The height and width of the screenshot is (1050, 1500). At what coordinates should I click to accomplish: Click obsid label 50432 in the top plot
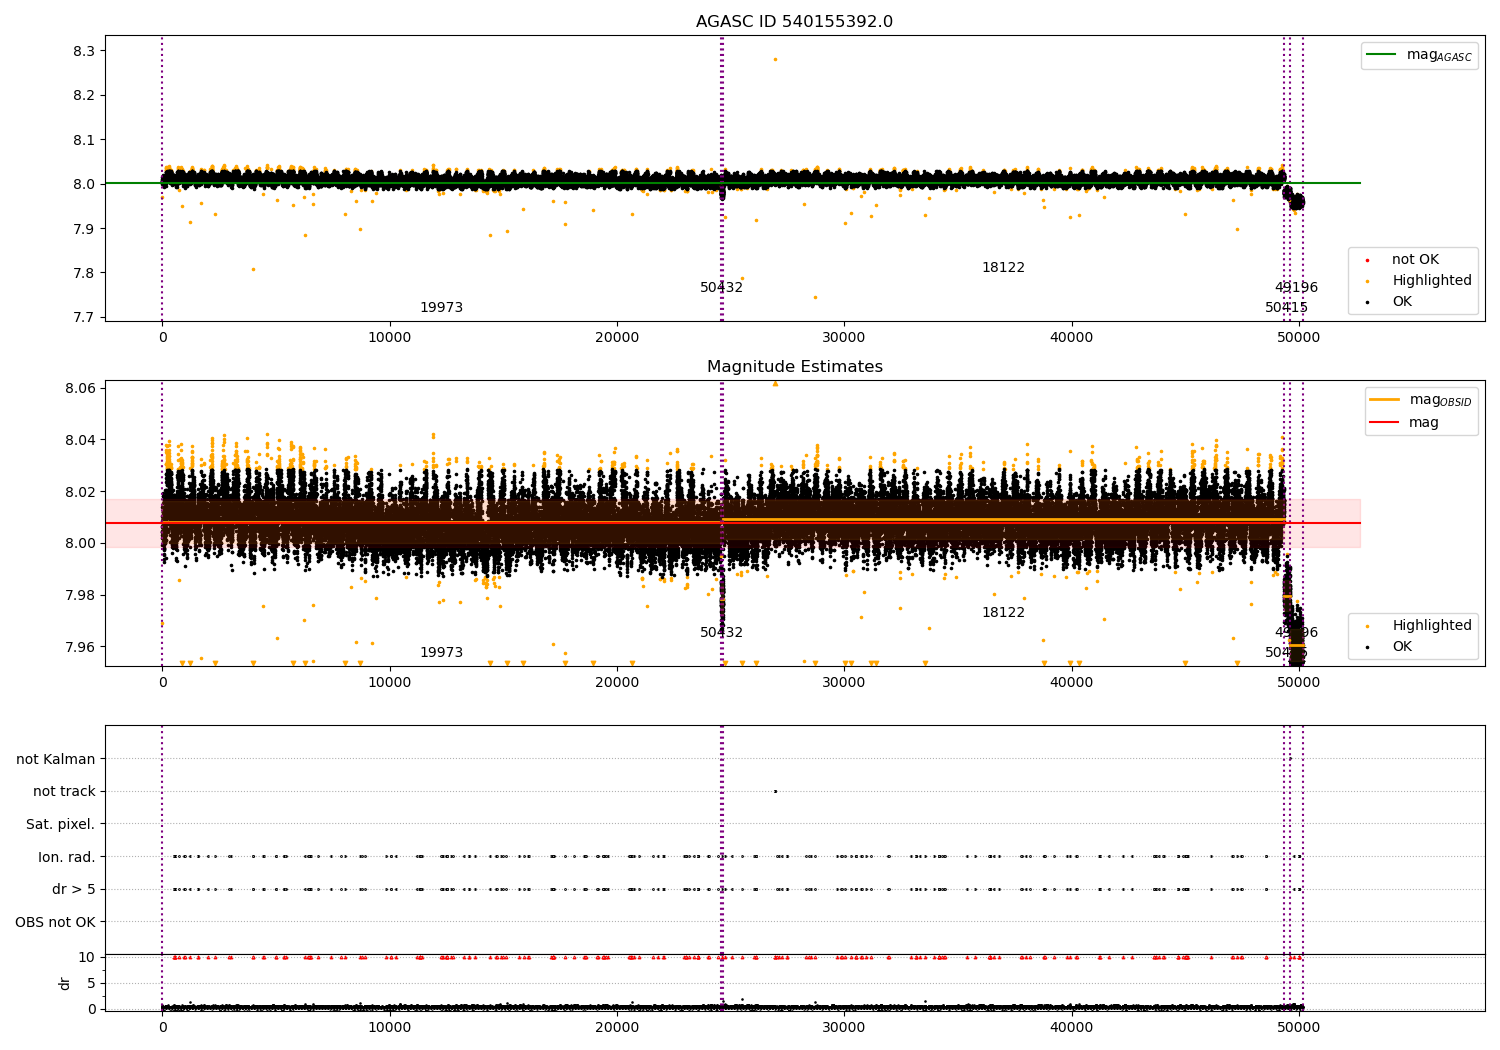pyautogui.click(x=721, y=288)
